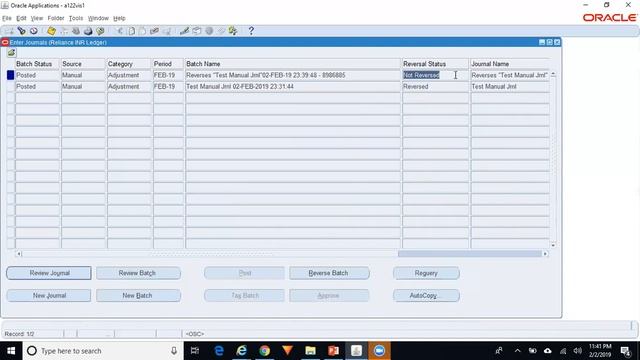640x360 pixels.
Task: Click the Zoom meeting taskbar icon
Action: (x=379, y=351)
